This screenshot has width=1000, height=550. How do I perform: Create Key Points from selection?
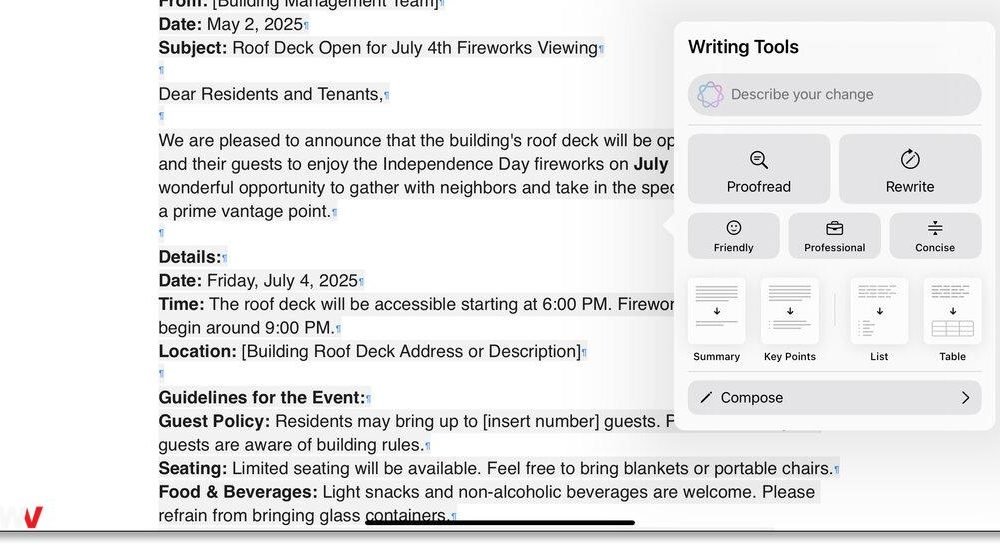[x=790, y=321]
